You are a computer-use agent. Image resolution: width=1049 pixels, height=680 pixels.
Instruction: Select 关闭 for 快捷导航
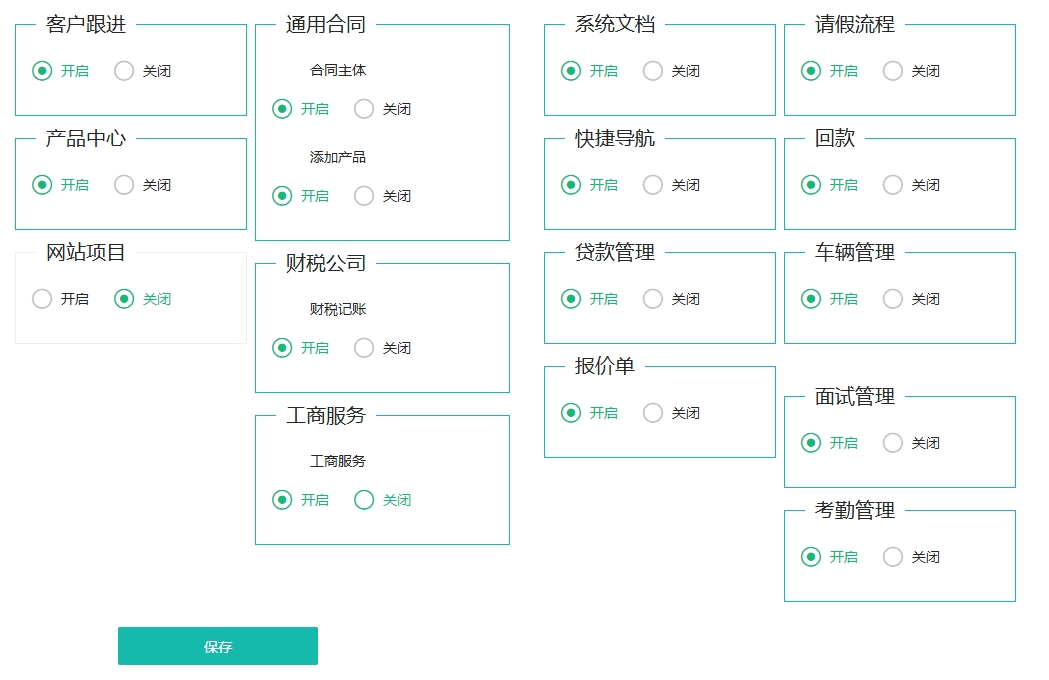(653, 185)
